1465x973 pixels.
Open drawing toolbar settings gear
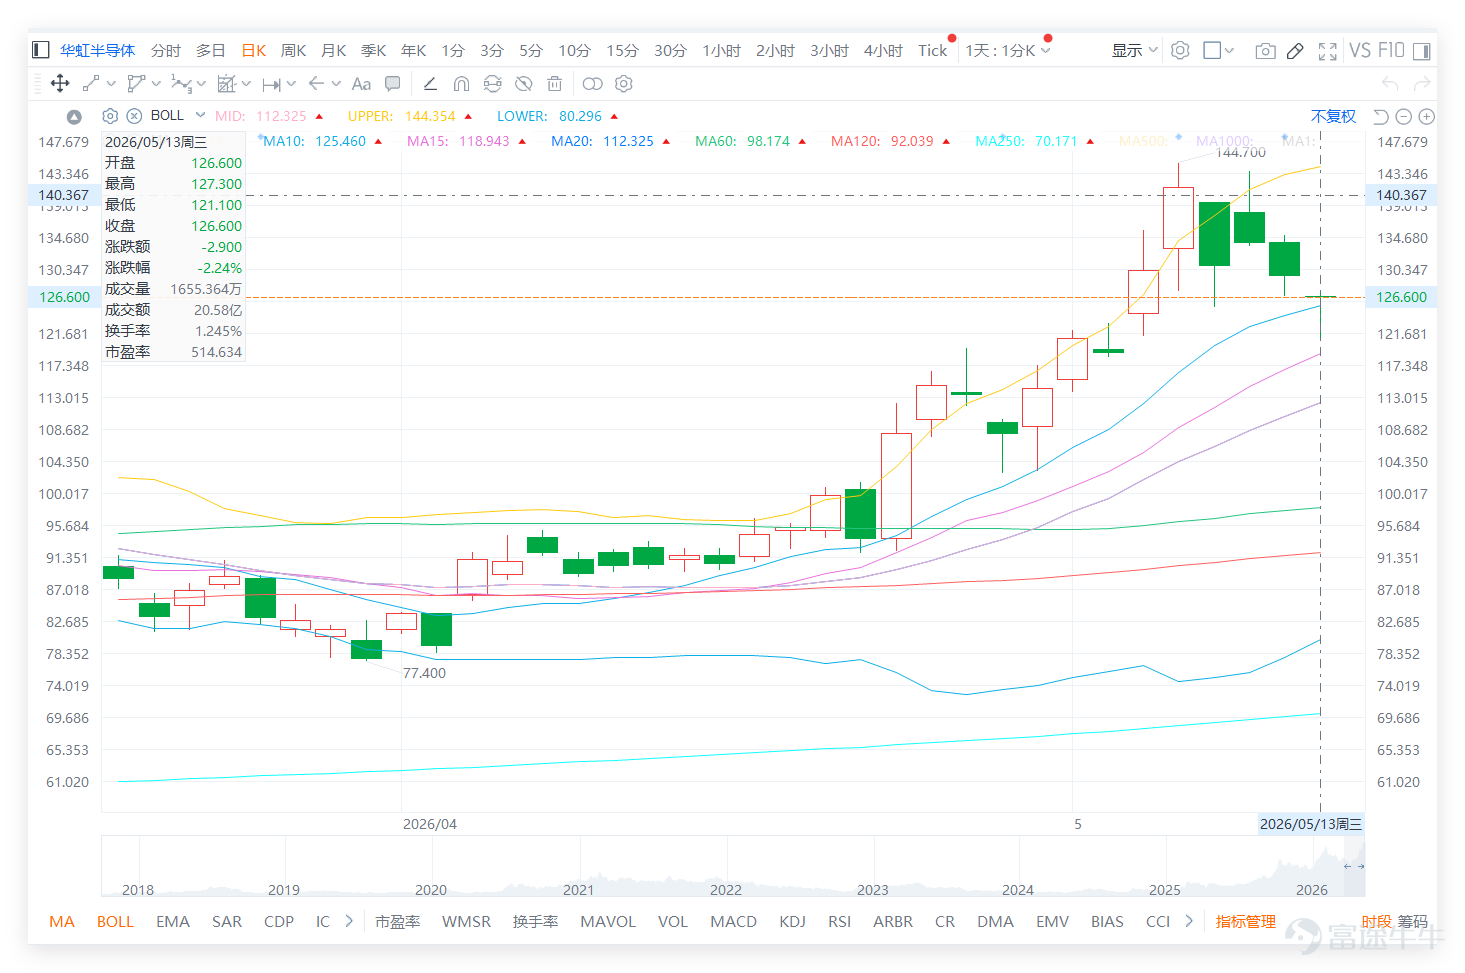[624, 83]
